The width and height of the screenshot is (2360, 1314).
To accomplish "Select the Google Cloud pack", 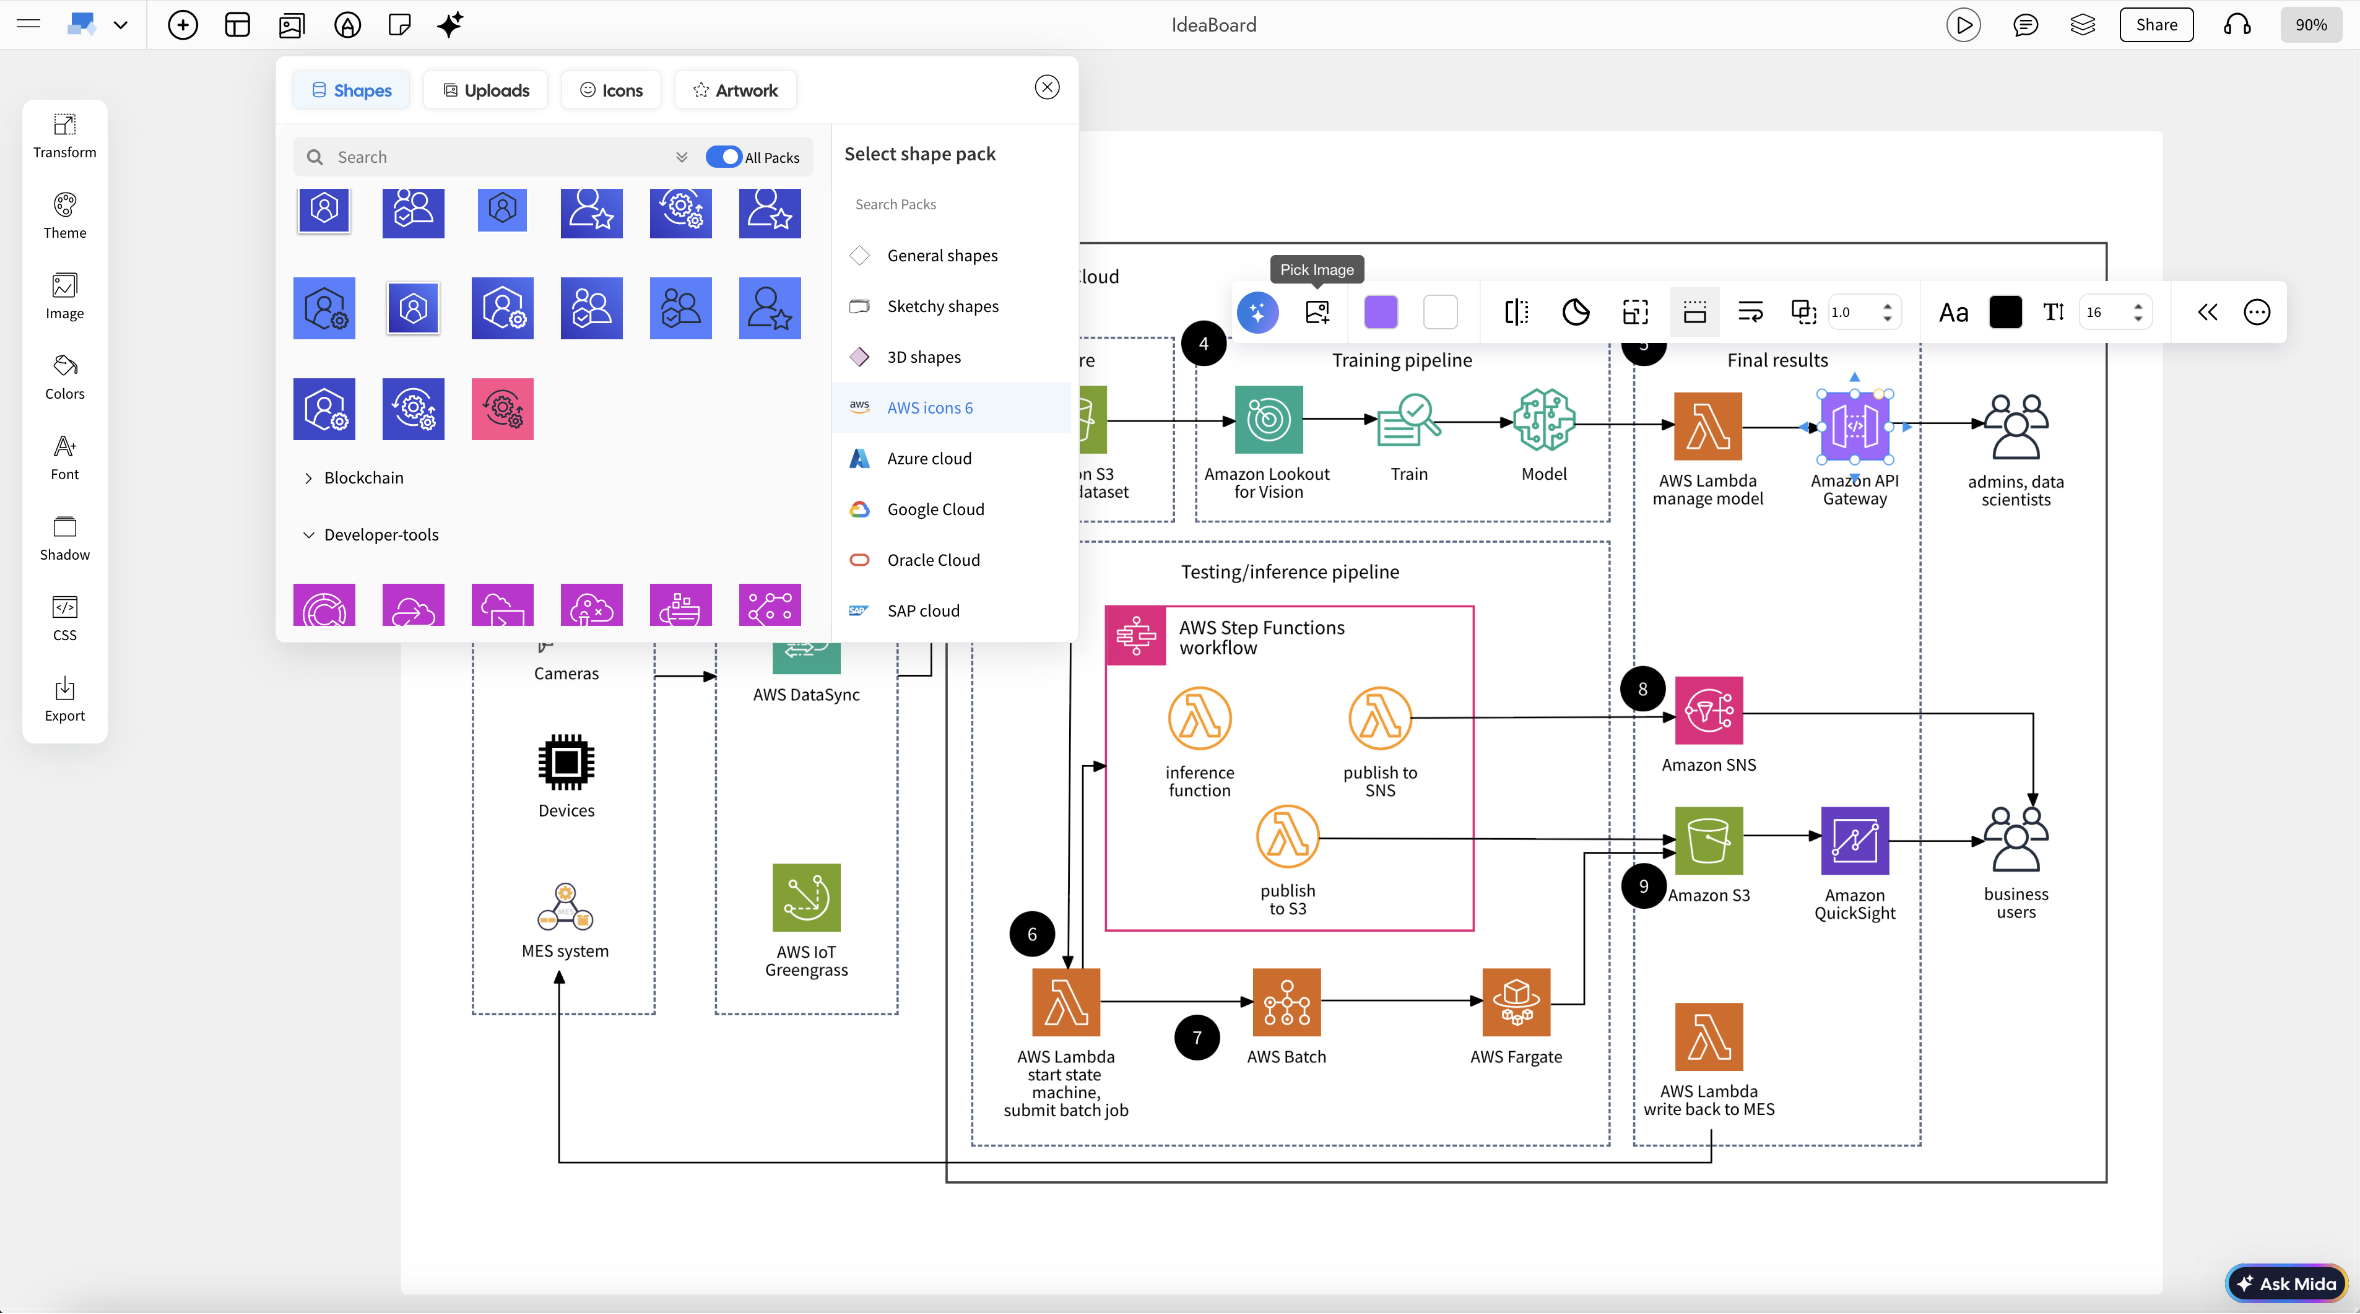I will [951, 509].
